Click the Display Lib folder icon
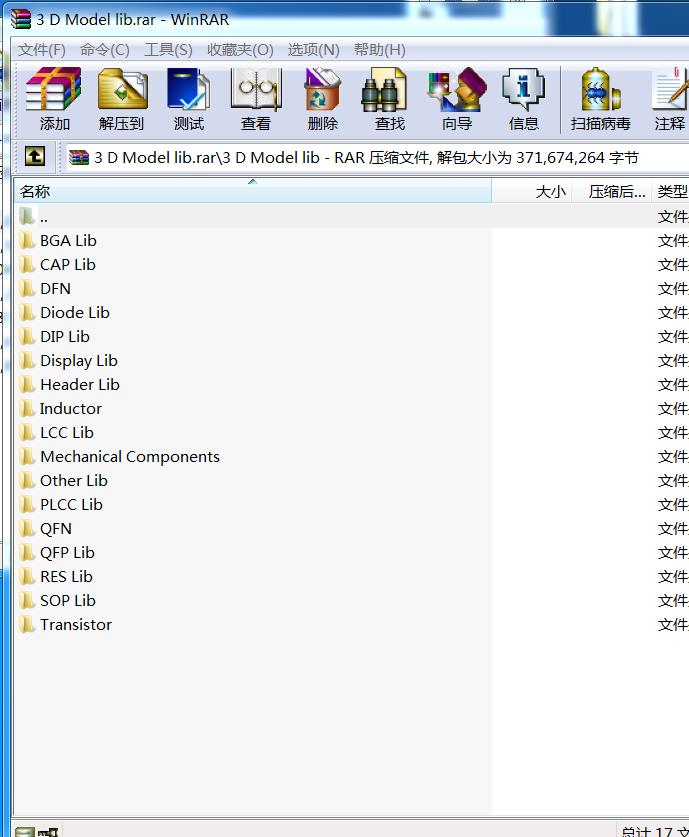 point(27,361)
